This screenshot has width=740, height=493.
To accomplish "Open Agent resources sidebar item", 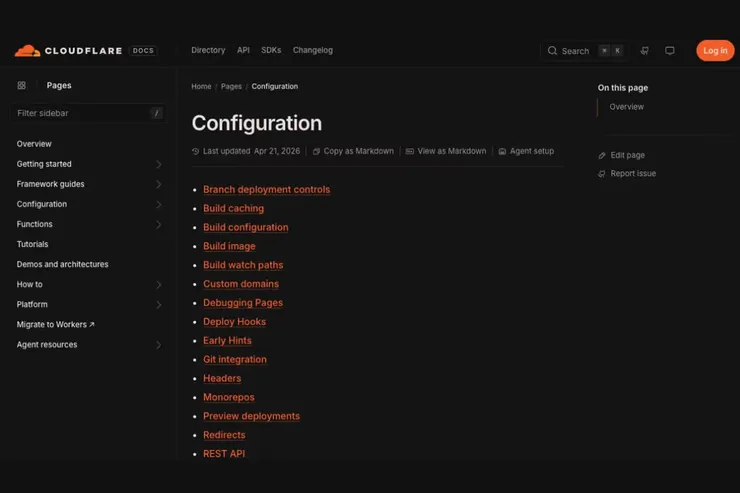I will (x=47, y=345).
